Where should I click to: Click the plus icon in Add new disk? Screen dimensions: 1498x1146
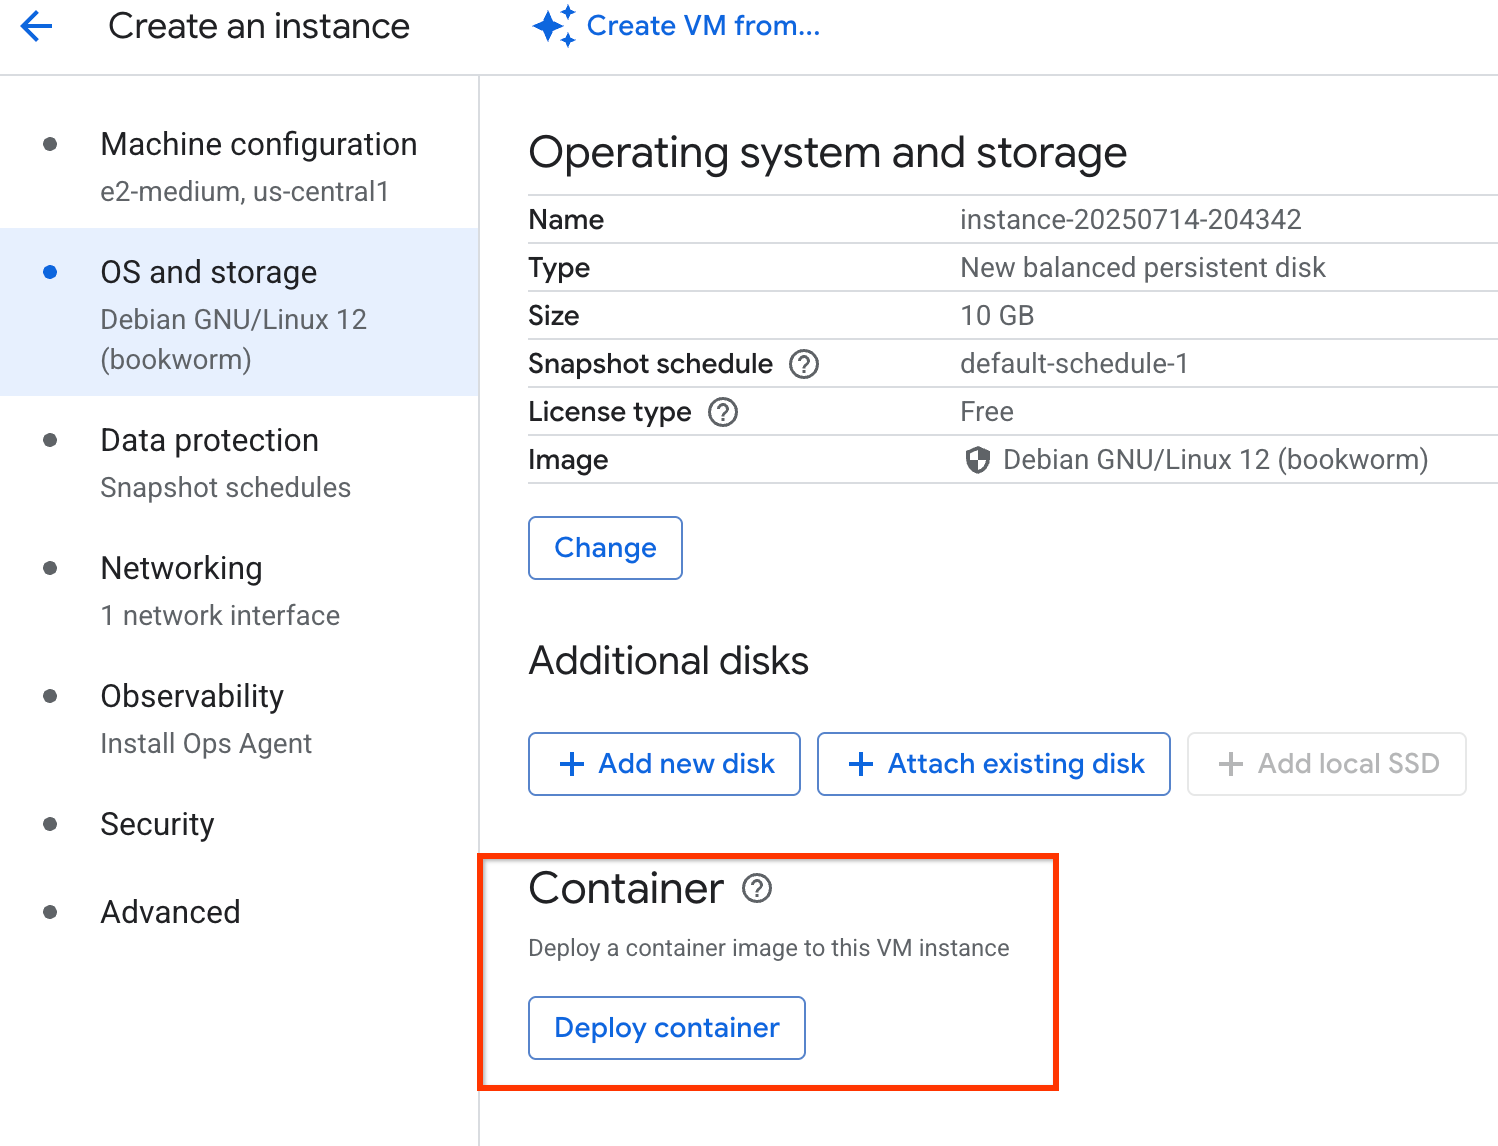(x=571, y=763)
